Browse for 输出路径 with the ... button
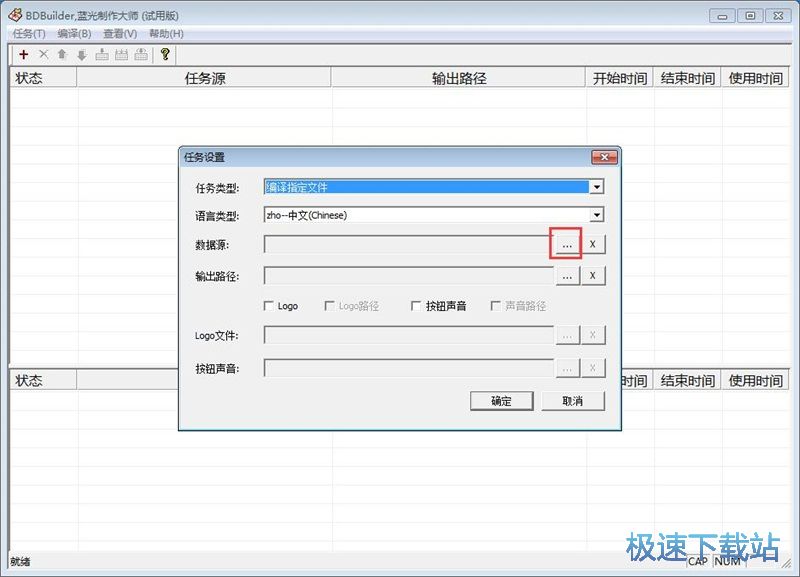The height and width of the screenshot is (577, 800). point(567,276)
